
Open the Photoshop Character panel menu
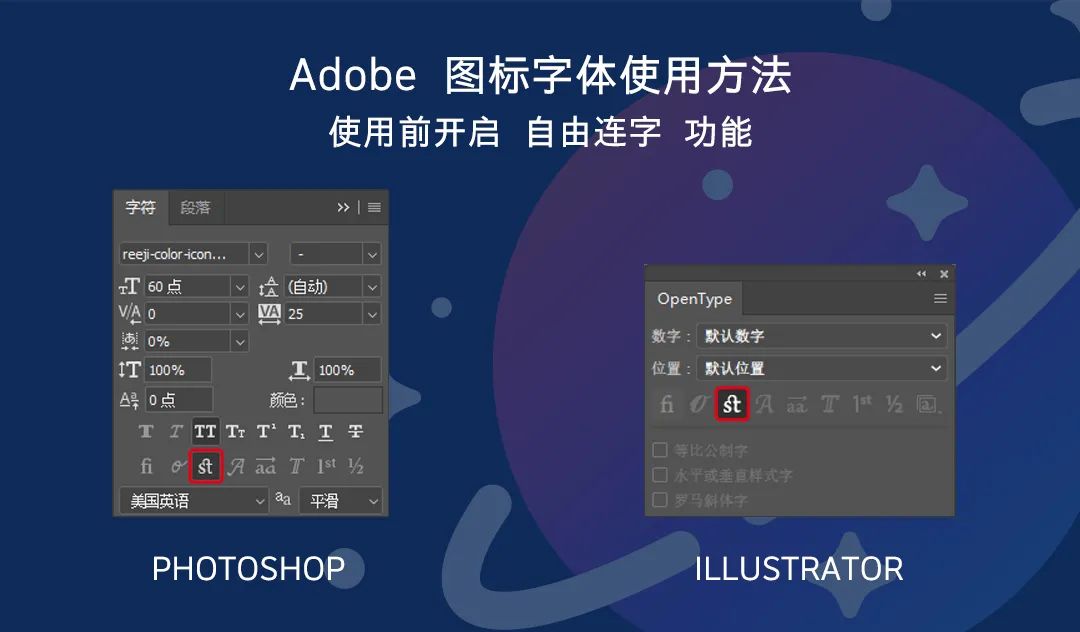click(x=374, y=207)
